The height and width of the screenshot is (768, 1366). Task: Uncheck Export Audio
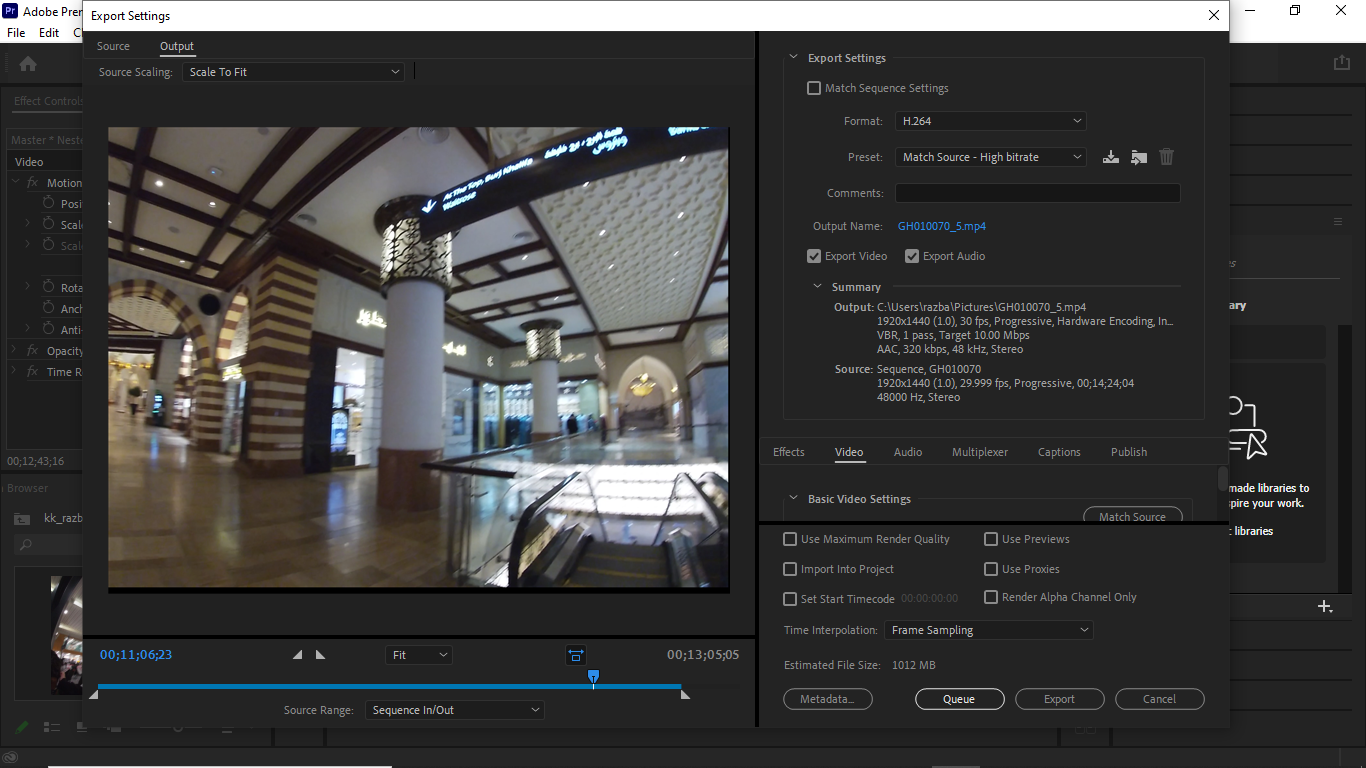click(911, 256)
